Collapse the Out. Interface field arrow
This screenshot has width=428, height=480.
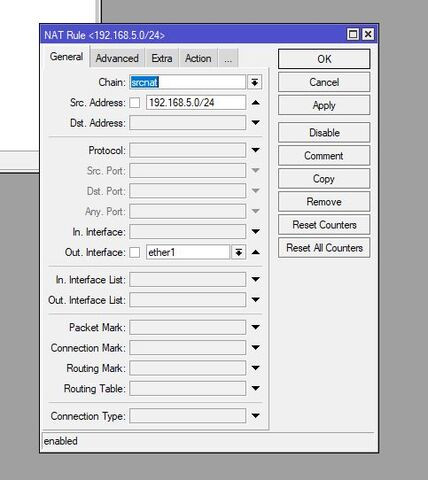(x=256, y=252)
